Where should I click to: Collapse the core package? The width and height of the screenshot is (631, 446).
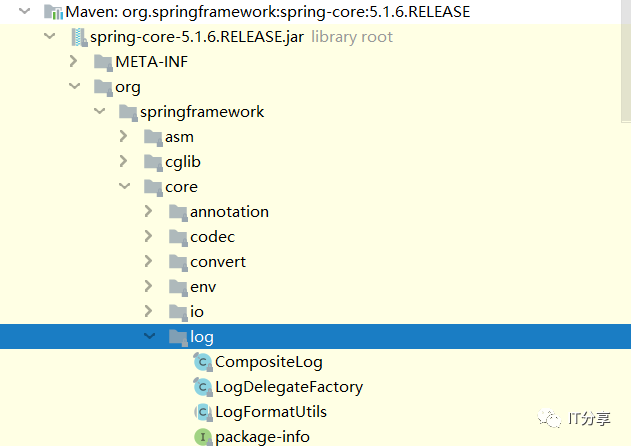124,186
